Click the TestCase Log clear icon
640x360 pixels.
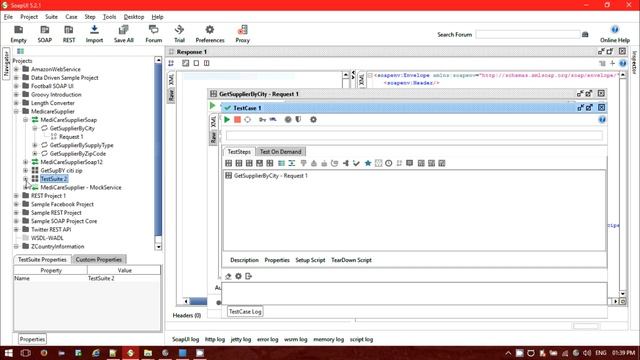[228, 276]
